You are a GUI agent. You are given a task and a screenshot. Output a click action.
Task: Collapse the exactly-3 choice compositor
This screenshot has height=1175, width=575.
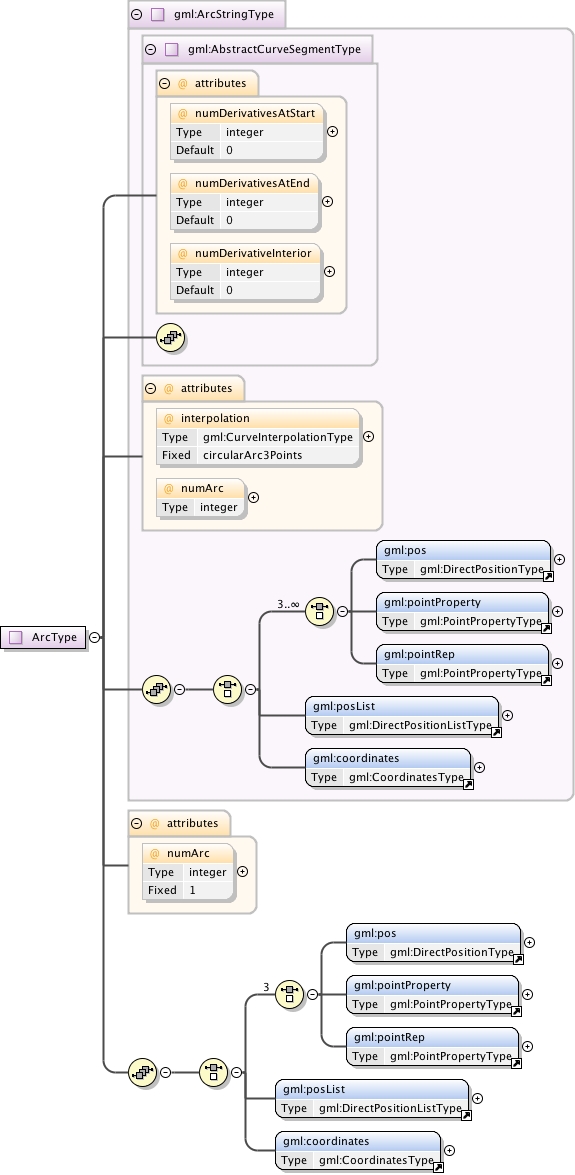pyautogui.click(x=313, y=994)
